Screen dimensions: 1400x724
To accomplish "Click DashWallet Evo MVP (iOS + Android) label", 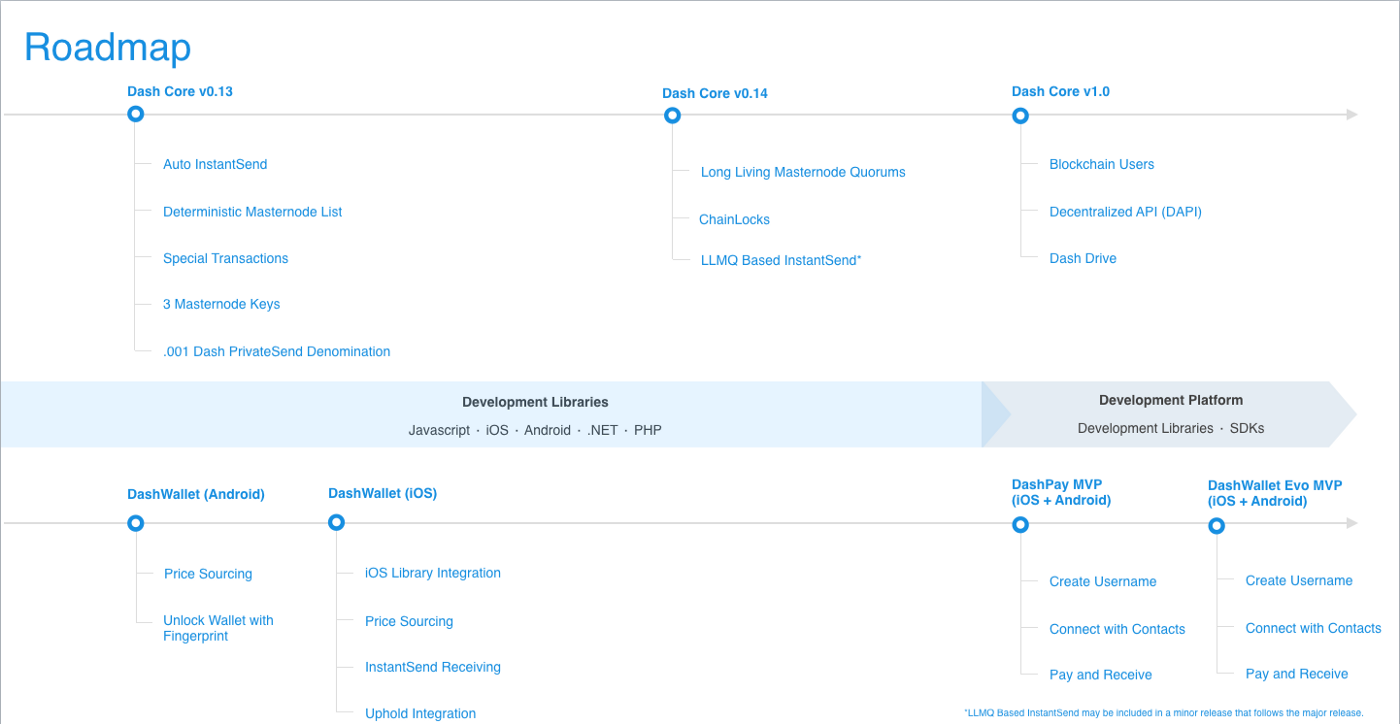I will click(1275, 493).
